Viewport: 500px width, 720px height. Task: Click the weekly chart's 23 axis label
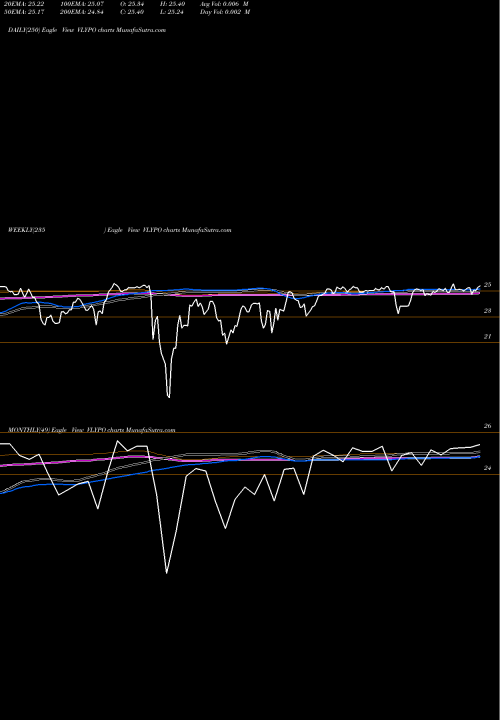point(488,311)
